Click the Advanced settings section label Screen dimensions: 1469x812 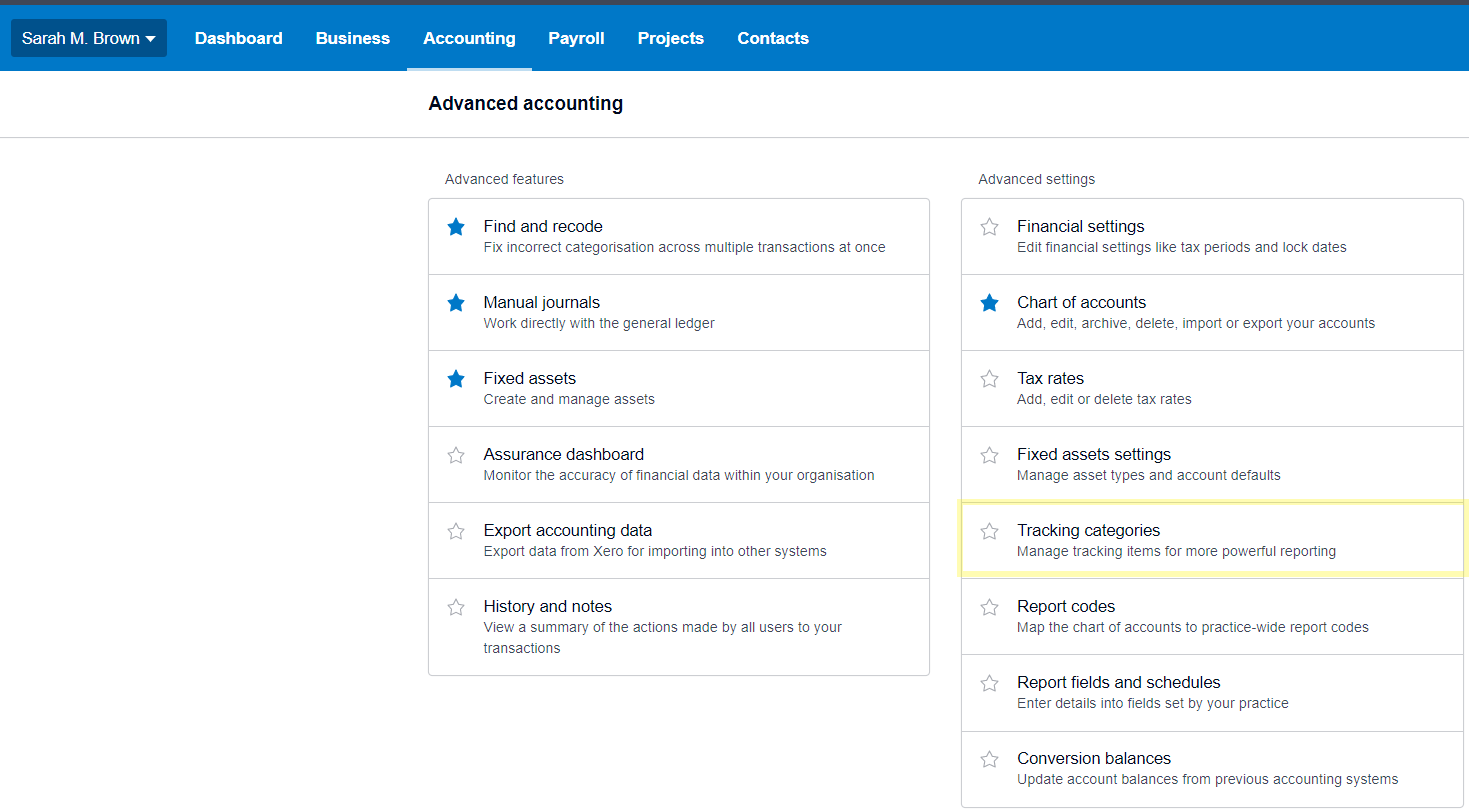point(1036,179)
